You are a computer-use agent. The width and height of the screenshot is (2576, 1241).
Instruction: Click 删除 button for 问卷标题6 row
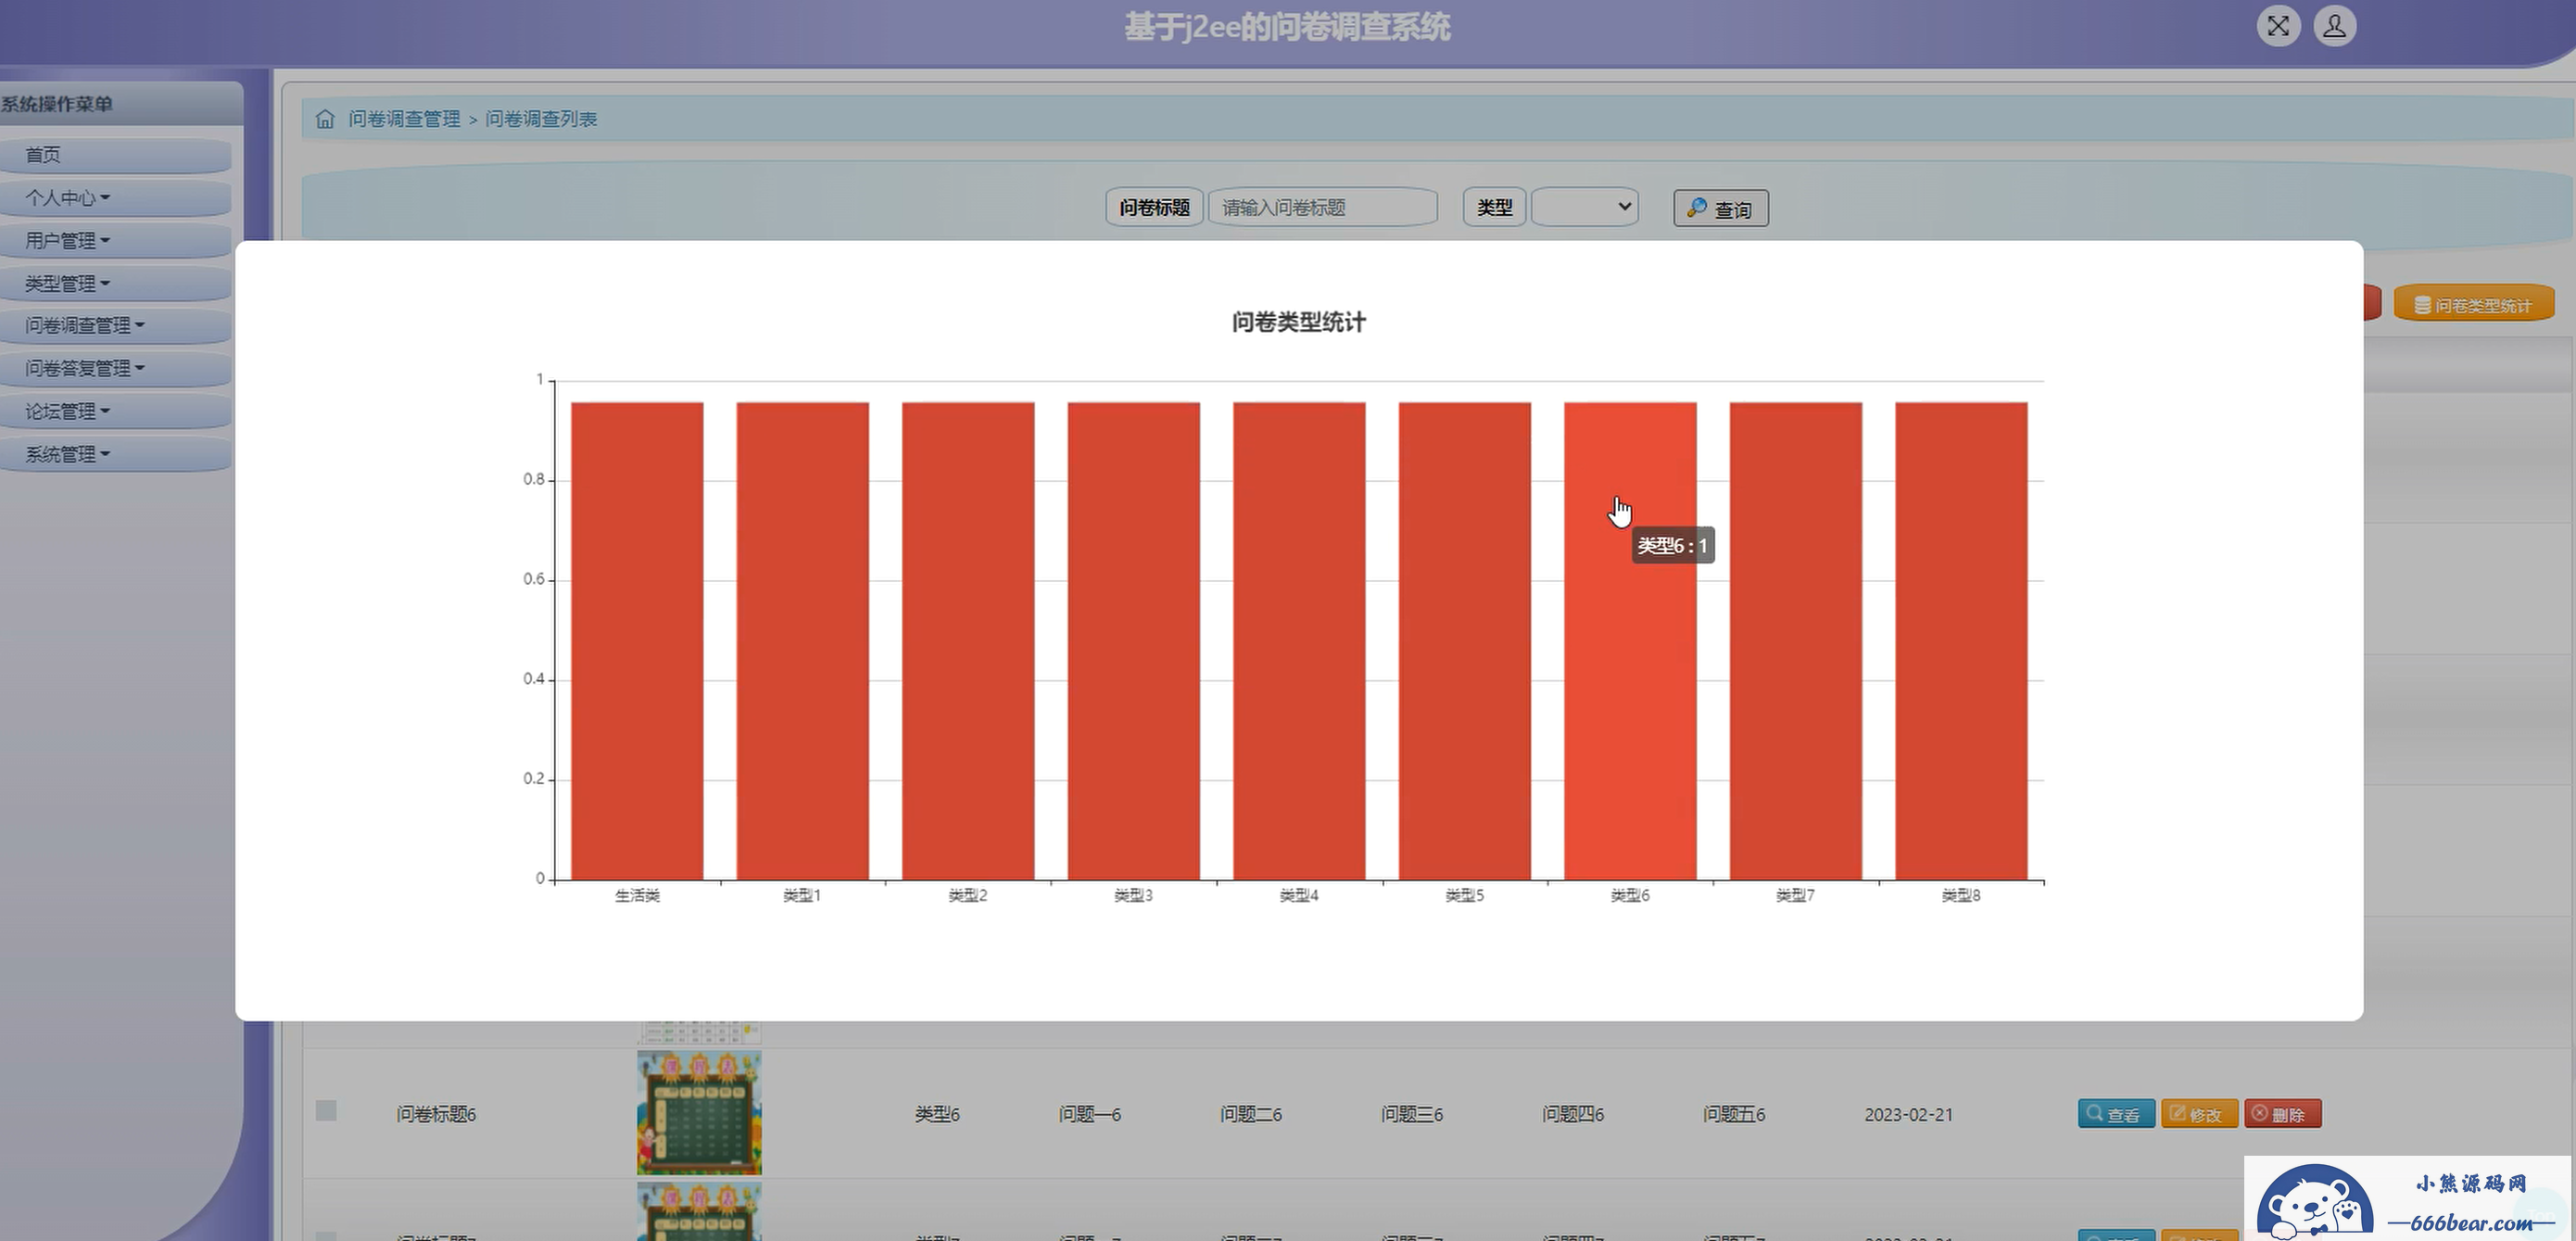(2282, 1114)
